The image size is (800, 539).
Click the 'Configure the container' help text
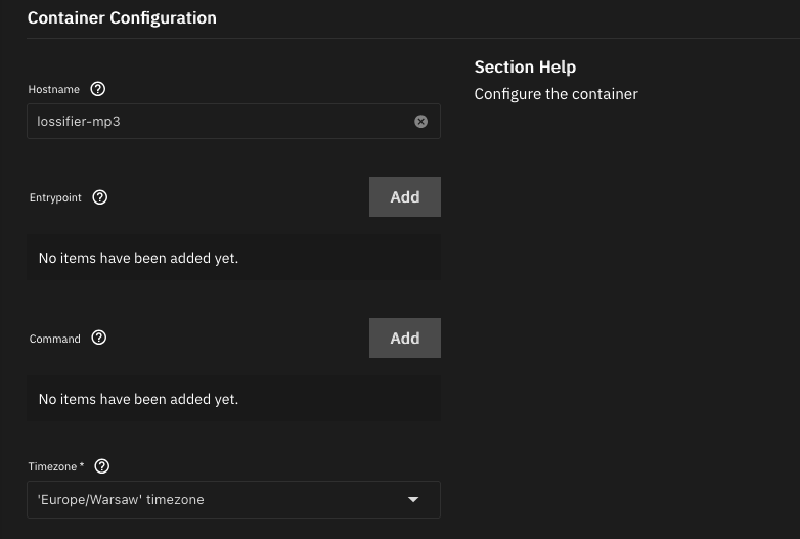pyautogui.click(x=555, y=94)
